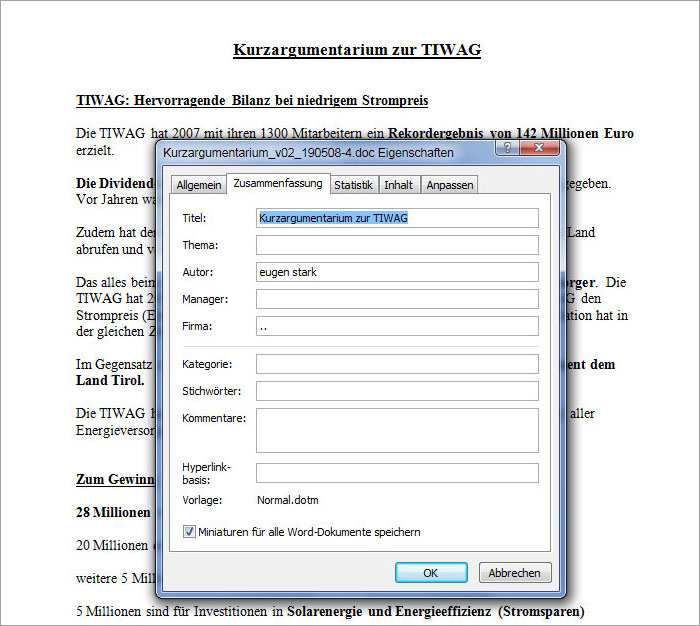Open the Statistik tab
The width and height of the screenshot is (700, 626).
(353, 185)
